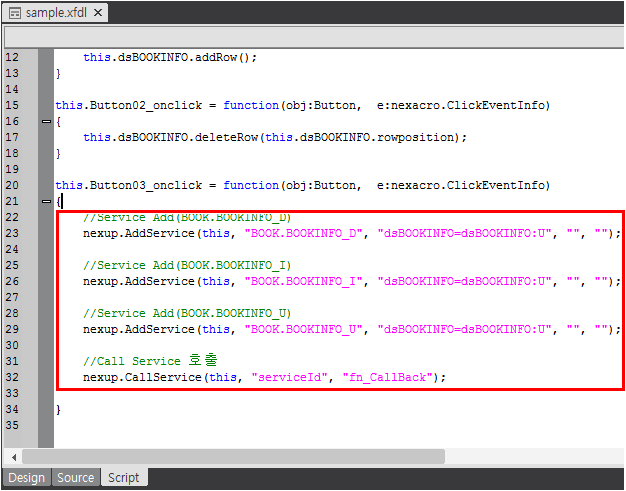Click nexacro.ClickEventInfo on line 20

pyautogui.click(x=468, y=185)
